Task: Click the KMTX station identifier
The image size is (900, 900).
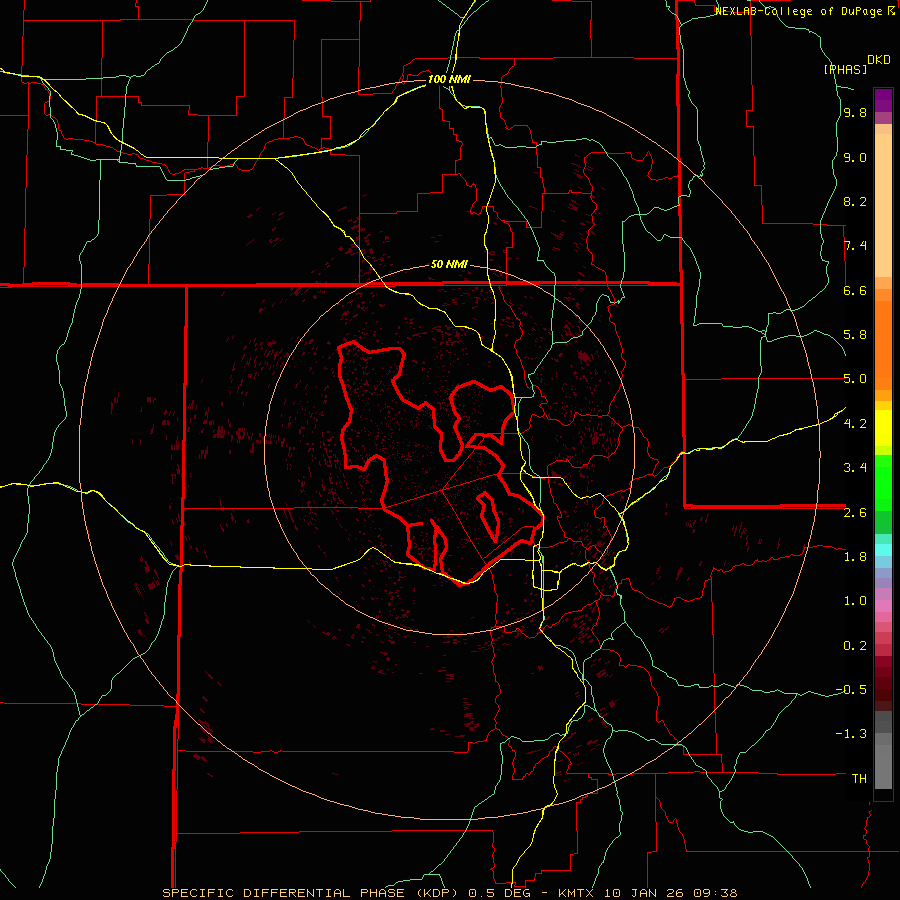Action: (578, 893)
